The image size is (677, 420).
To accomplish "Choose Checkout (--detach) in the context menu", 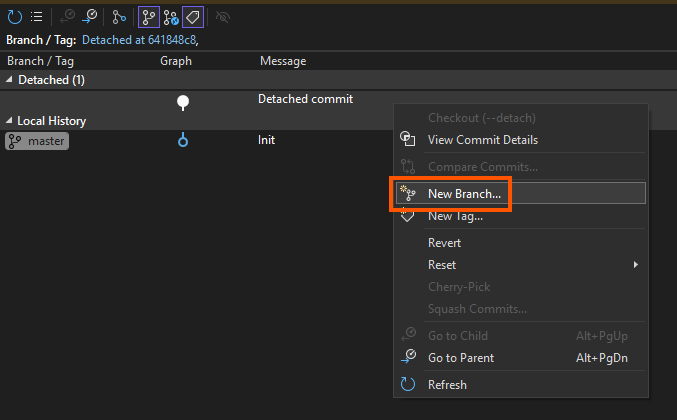I will click(x=521, y=118).
